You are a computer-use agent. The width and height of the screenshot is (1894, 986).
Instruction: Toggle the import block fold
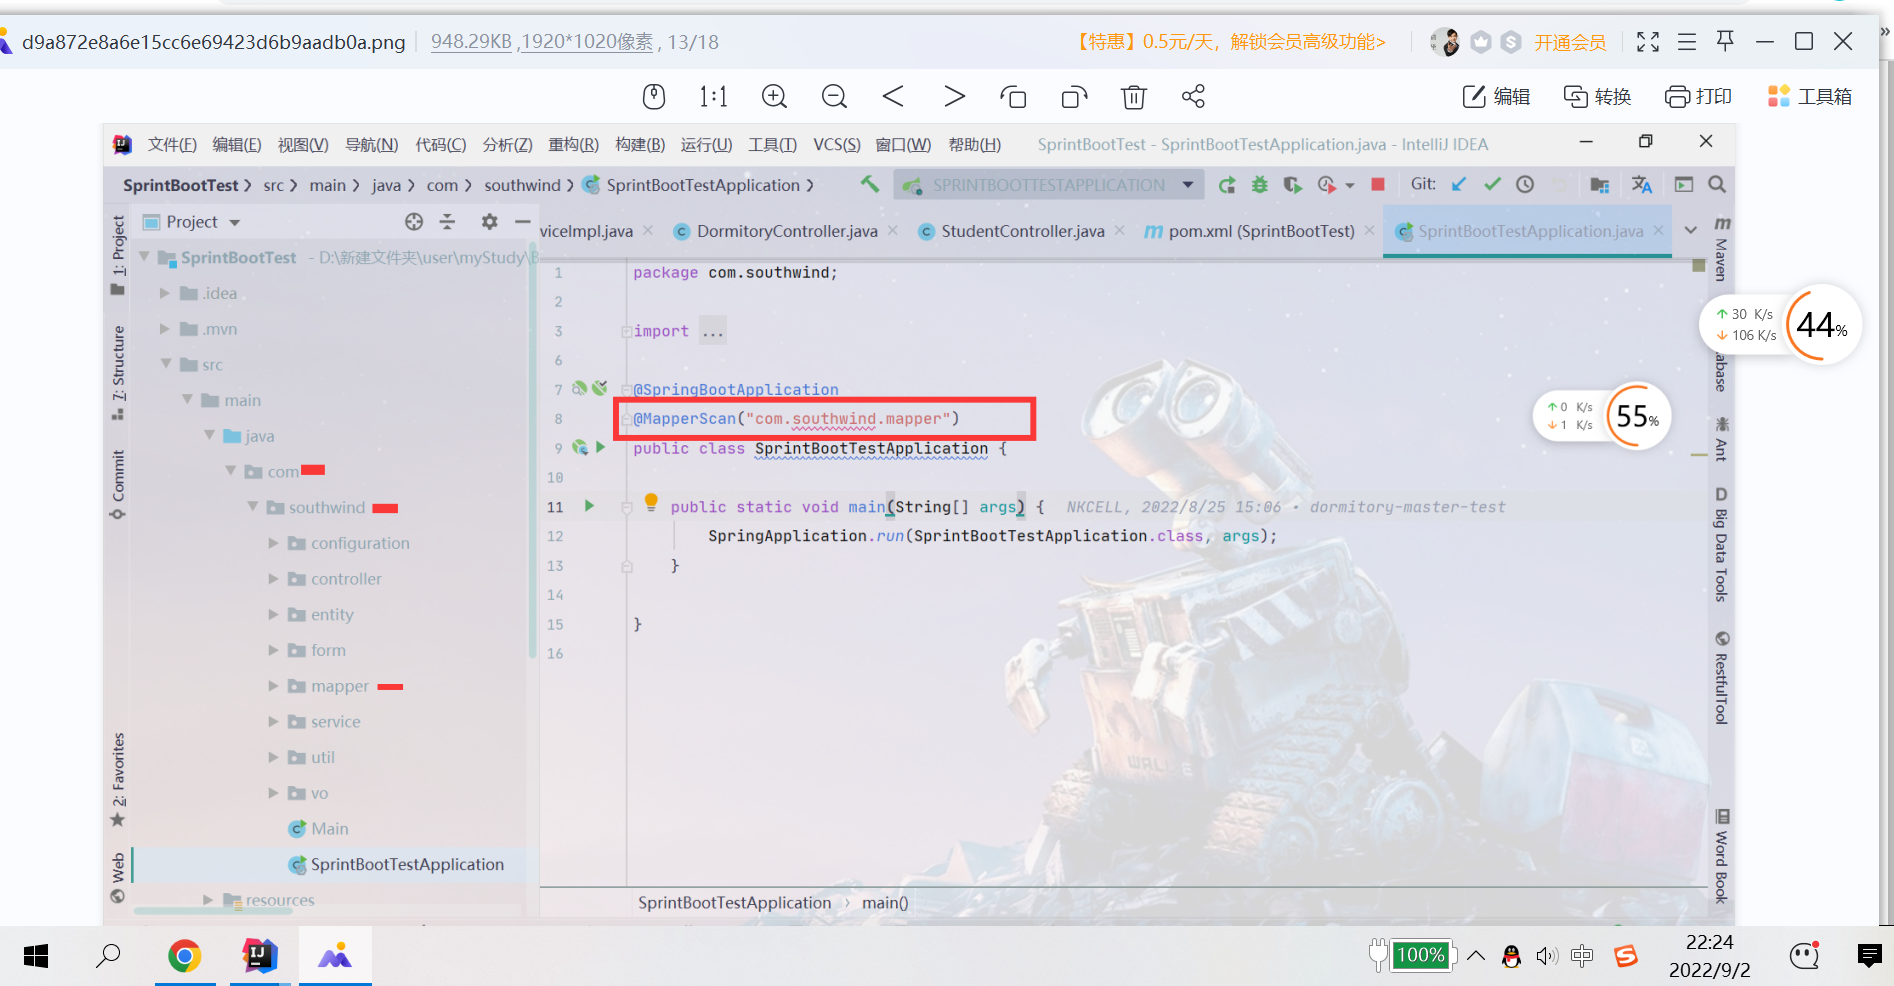pyautogui.click(x=626, y=331)
